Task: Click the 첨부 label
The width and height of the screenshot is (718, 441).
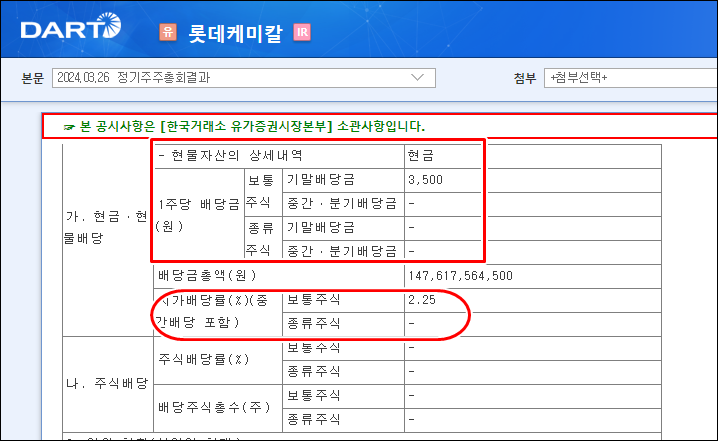Action: 525,78
